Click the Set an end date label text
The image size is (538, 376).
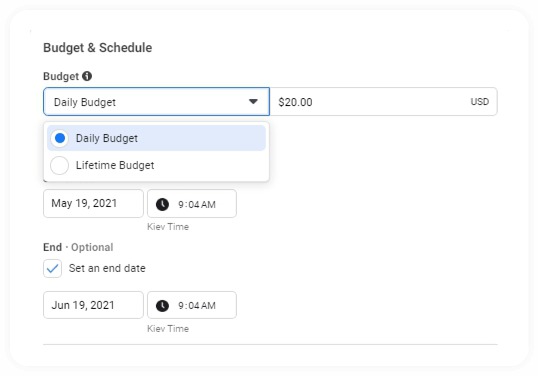(107, 268)
